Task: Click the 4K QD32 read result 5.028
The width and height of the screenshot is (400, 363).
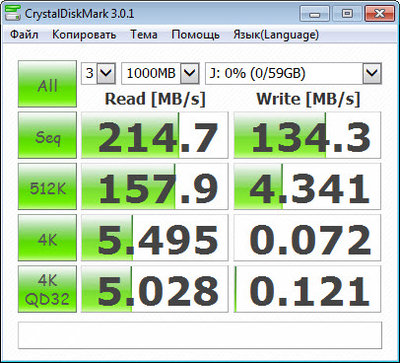Action: click(x=155, y=289)
